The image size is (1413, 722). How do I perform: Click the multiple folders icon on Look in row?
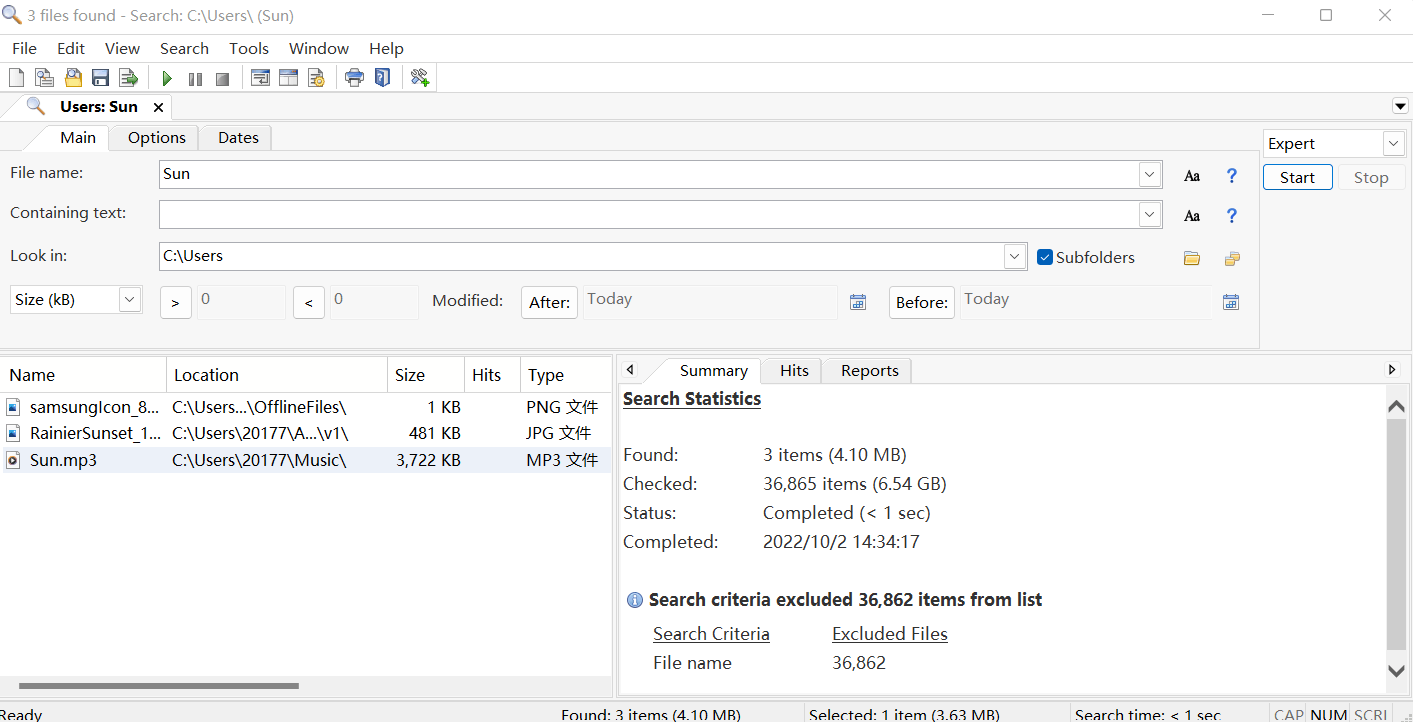click(x=1232, y=258)
